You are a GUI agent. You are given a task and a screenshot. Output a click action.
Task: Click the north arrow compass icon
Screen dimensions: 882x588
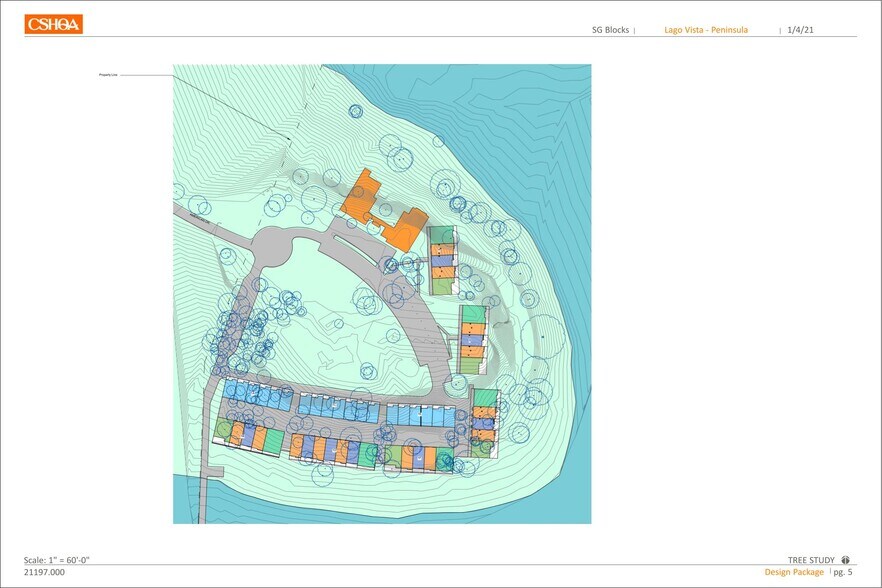click(846, 560)
